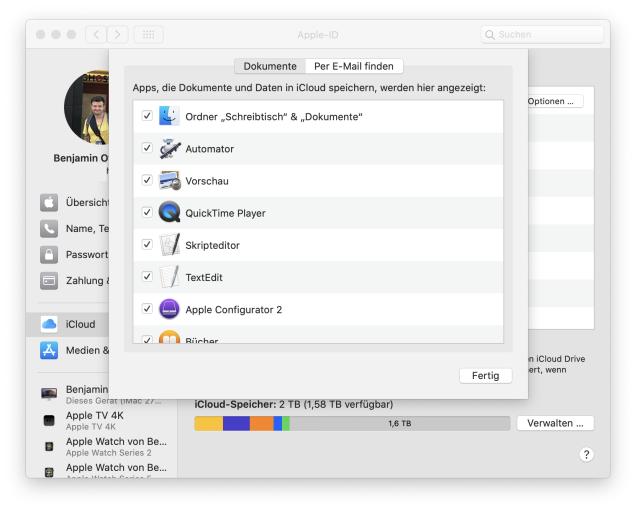636x510 pixels.
Task: Click the Skripteditor label
Action: click(x=213, y=245)
